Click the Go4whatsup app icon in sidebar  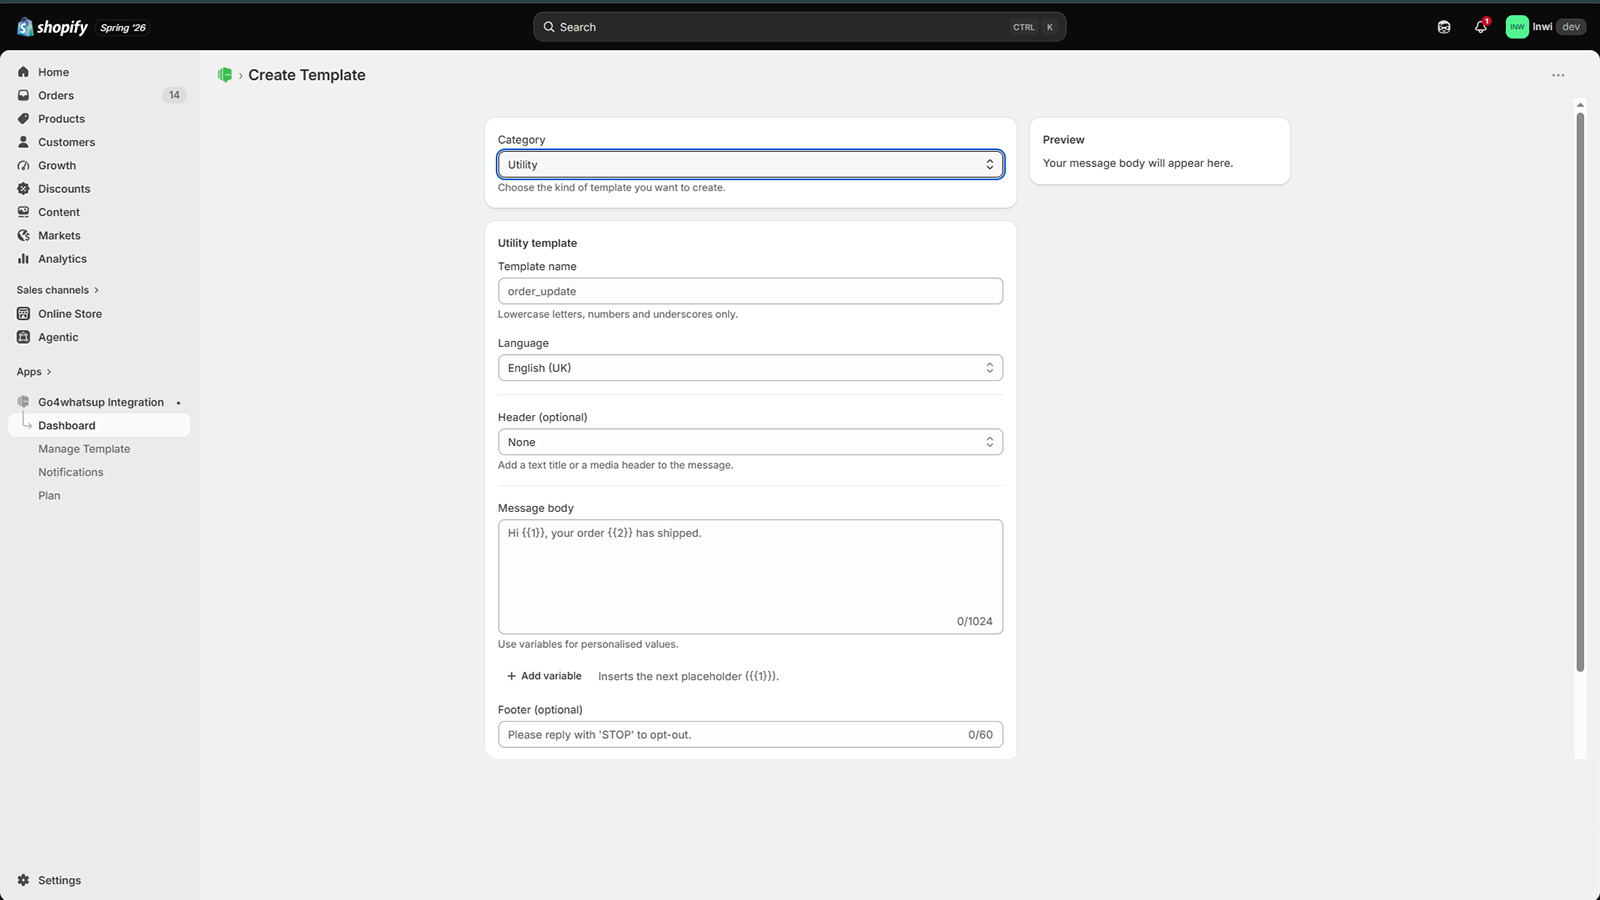pos(23,402)
